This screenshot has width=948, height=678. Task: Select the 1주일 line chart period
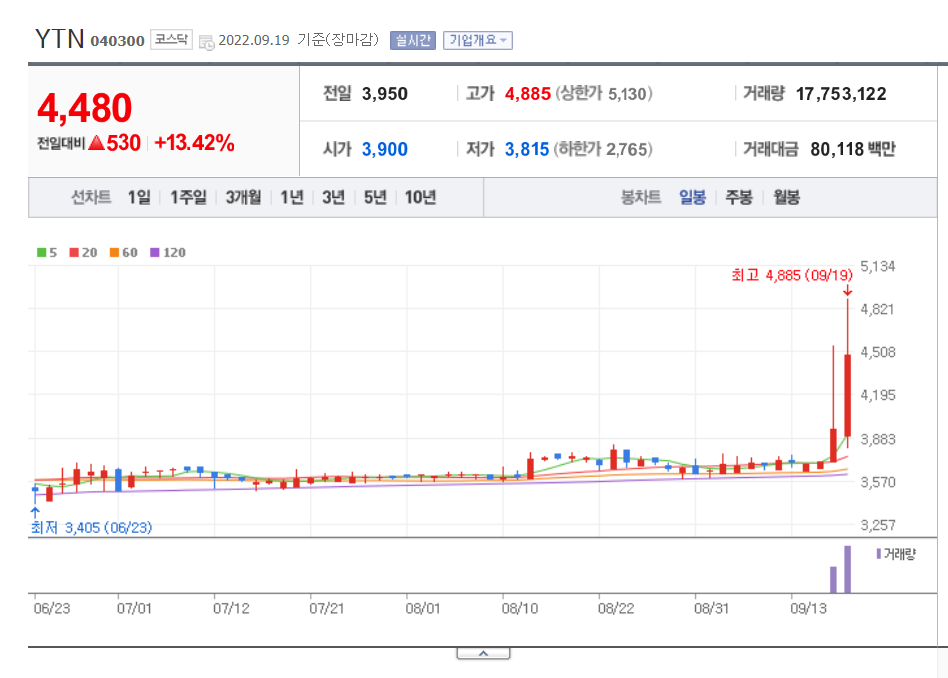[x=188, y=197]
